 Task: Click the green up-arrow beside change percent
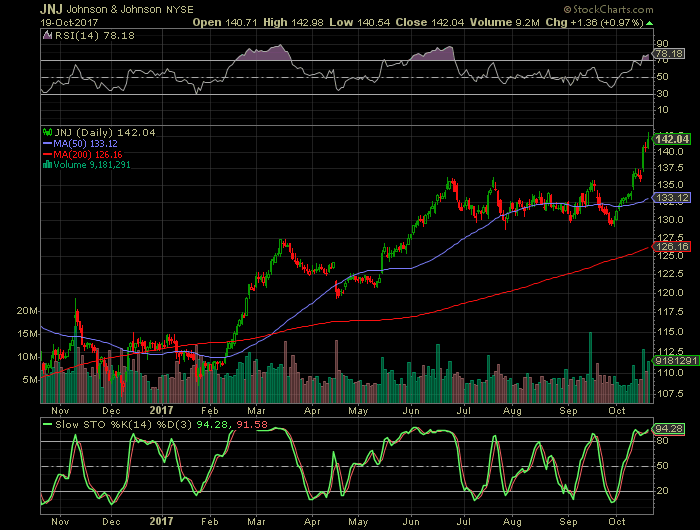click(x=650, y=23)
